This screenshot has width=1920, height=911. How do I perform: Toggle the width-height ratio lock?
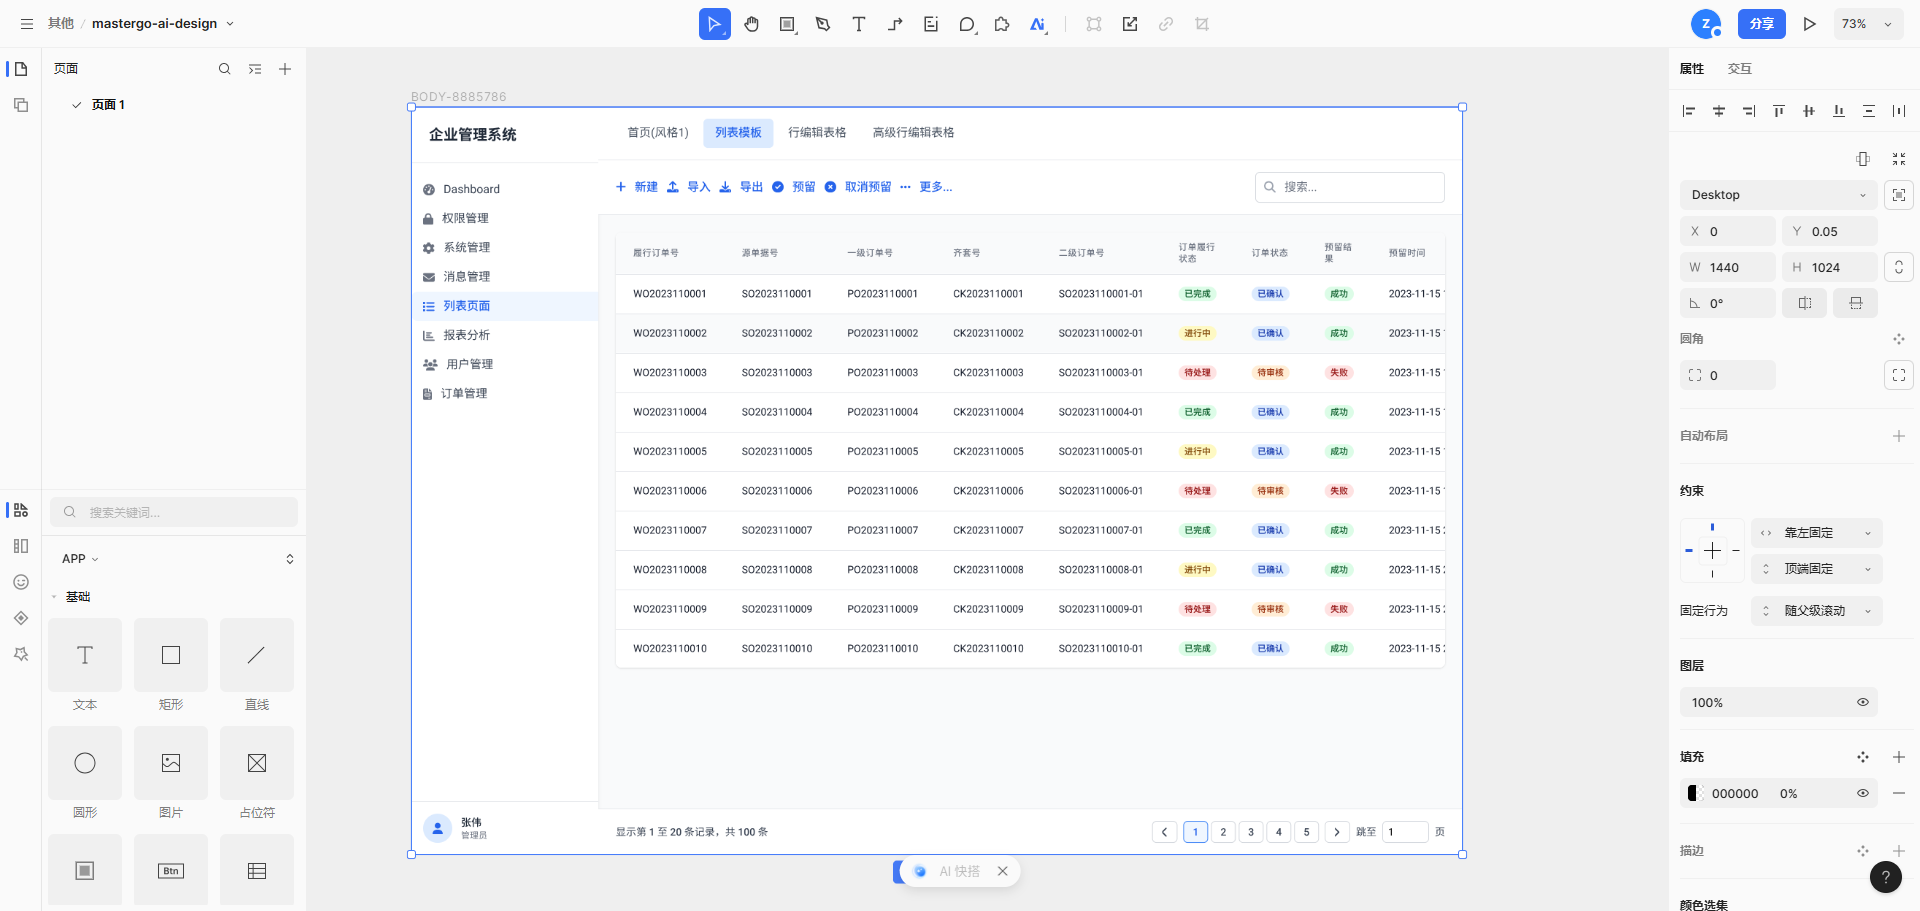(1898, 267)
